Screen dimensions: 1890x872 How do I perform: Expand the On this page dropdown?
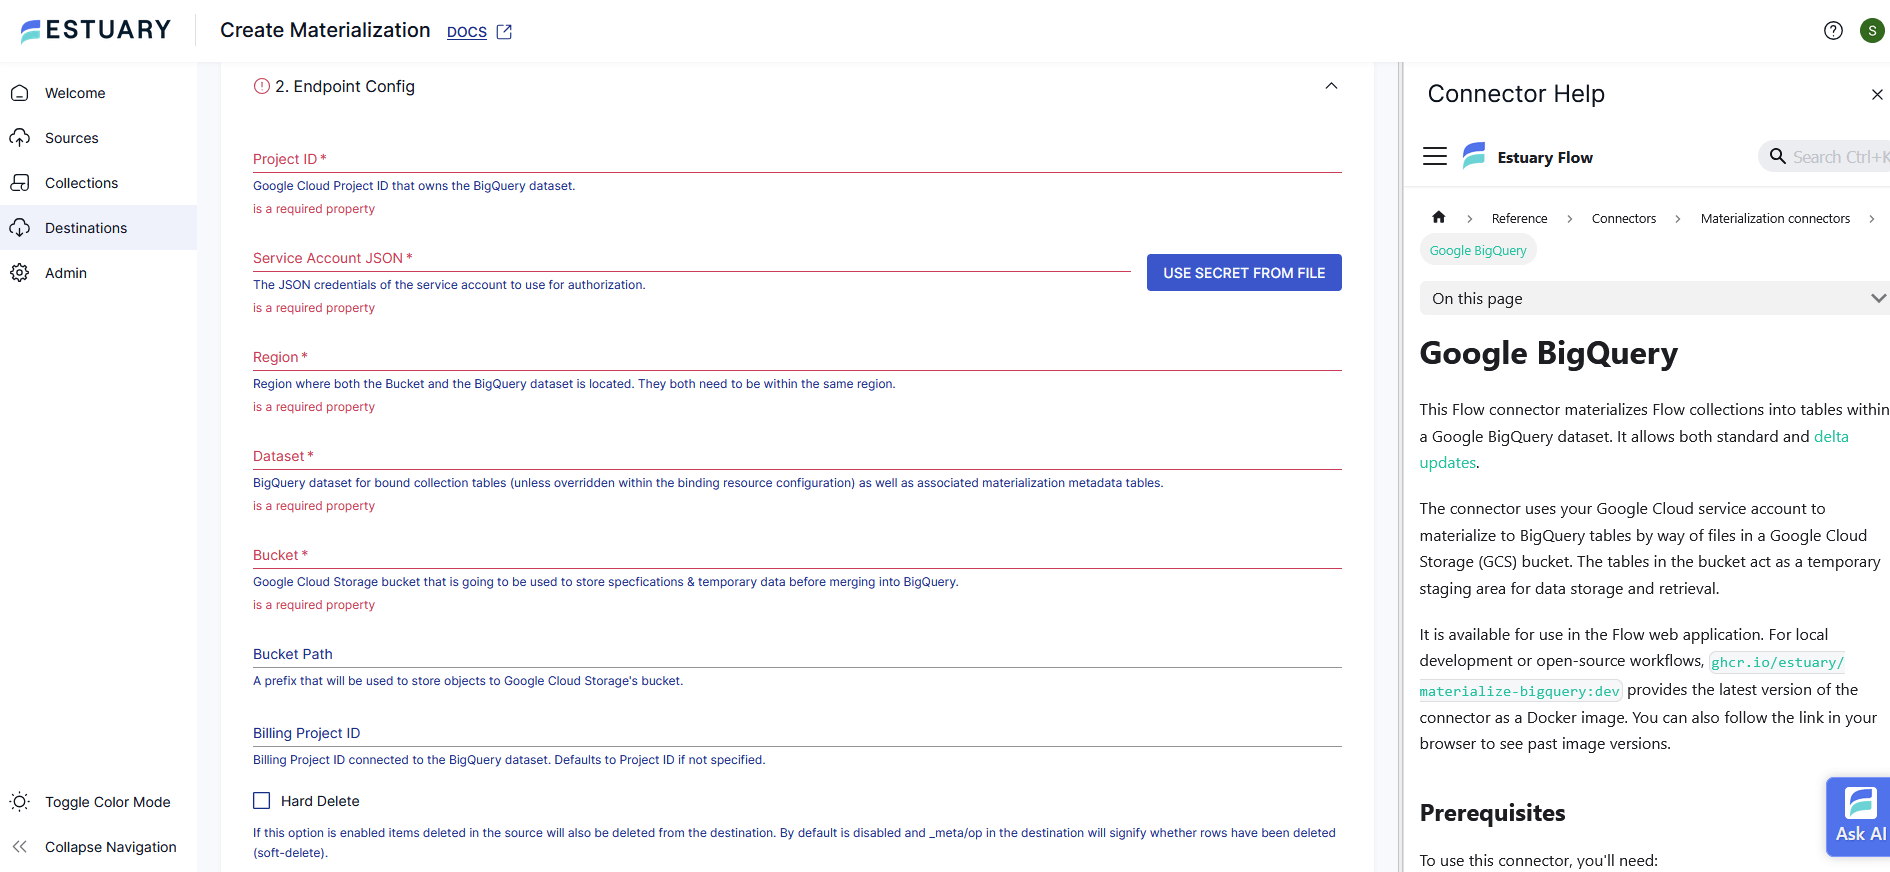[1654, 298]
